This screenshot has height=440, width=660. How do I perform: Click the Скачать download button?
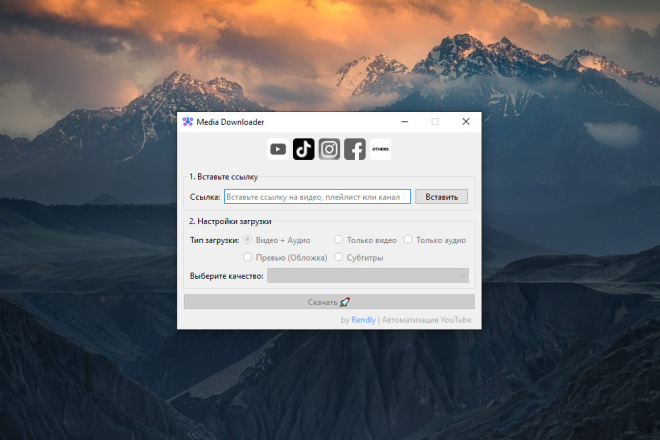coord(329,302)
